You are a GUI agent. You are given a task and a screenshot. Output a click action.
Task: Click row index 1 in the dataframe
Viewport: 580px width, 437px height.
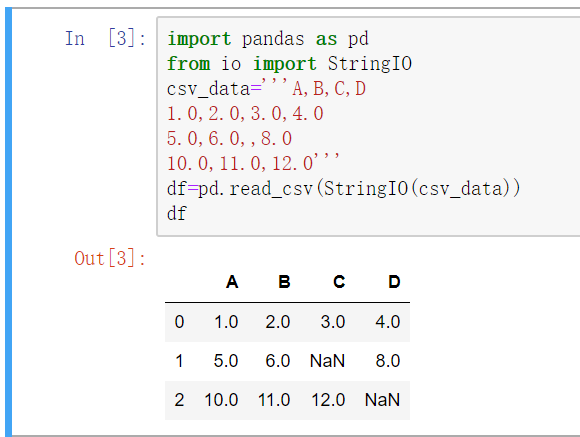pyautogui.click(x=179, y=361)
